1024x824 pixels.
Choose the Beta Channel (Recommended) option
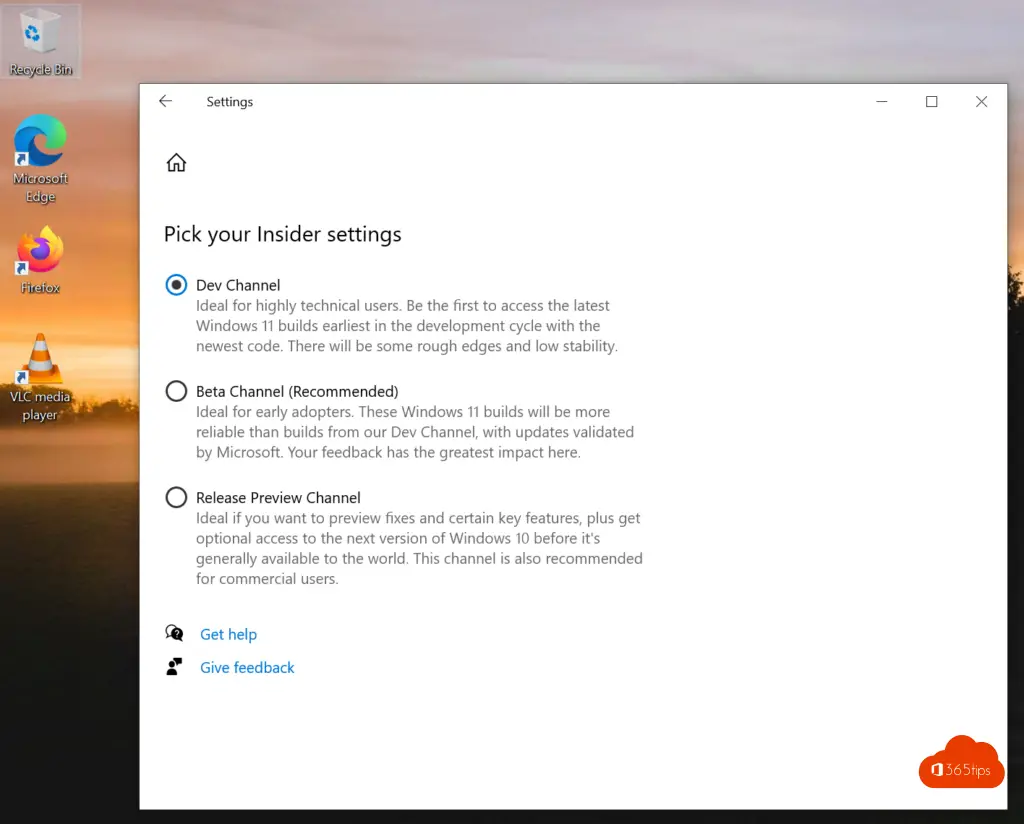pos(176,391)
